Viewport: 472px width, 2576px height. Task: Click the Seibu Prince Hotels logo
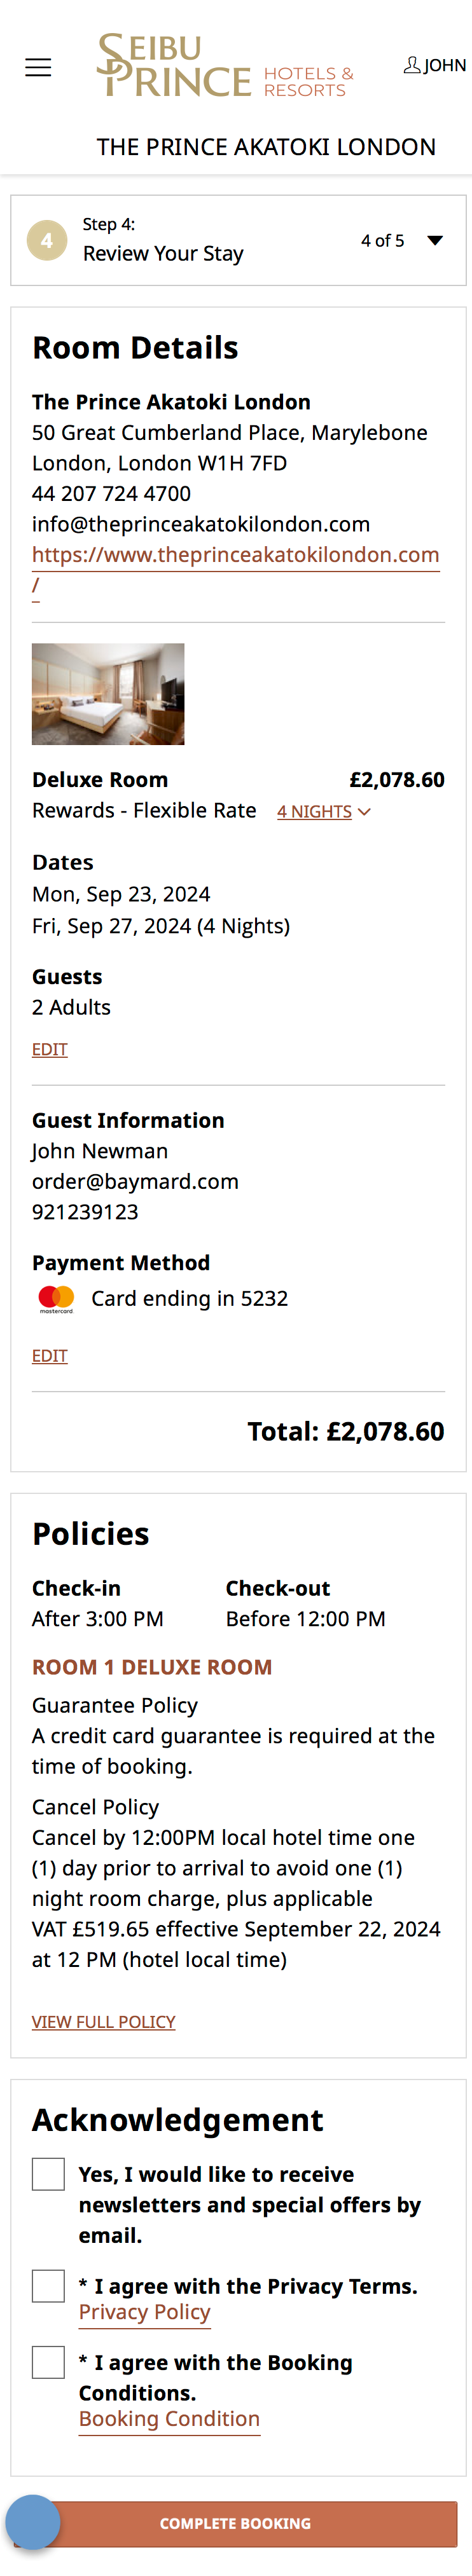coord(225,66)
